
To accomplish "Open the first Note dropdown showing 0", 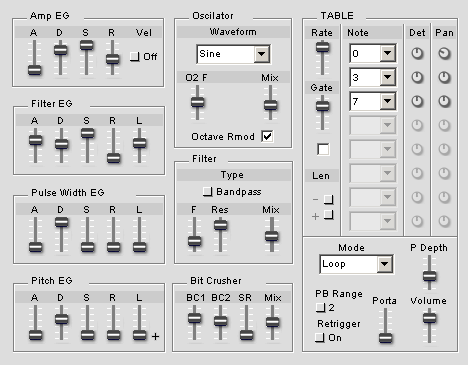I will click(373, 53).
